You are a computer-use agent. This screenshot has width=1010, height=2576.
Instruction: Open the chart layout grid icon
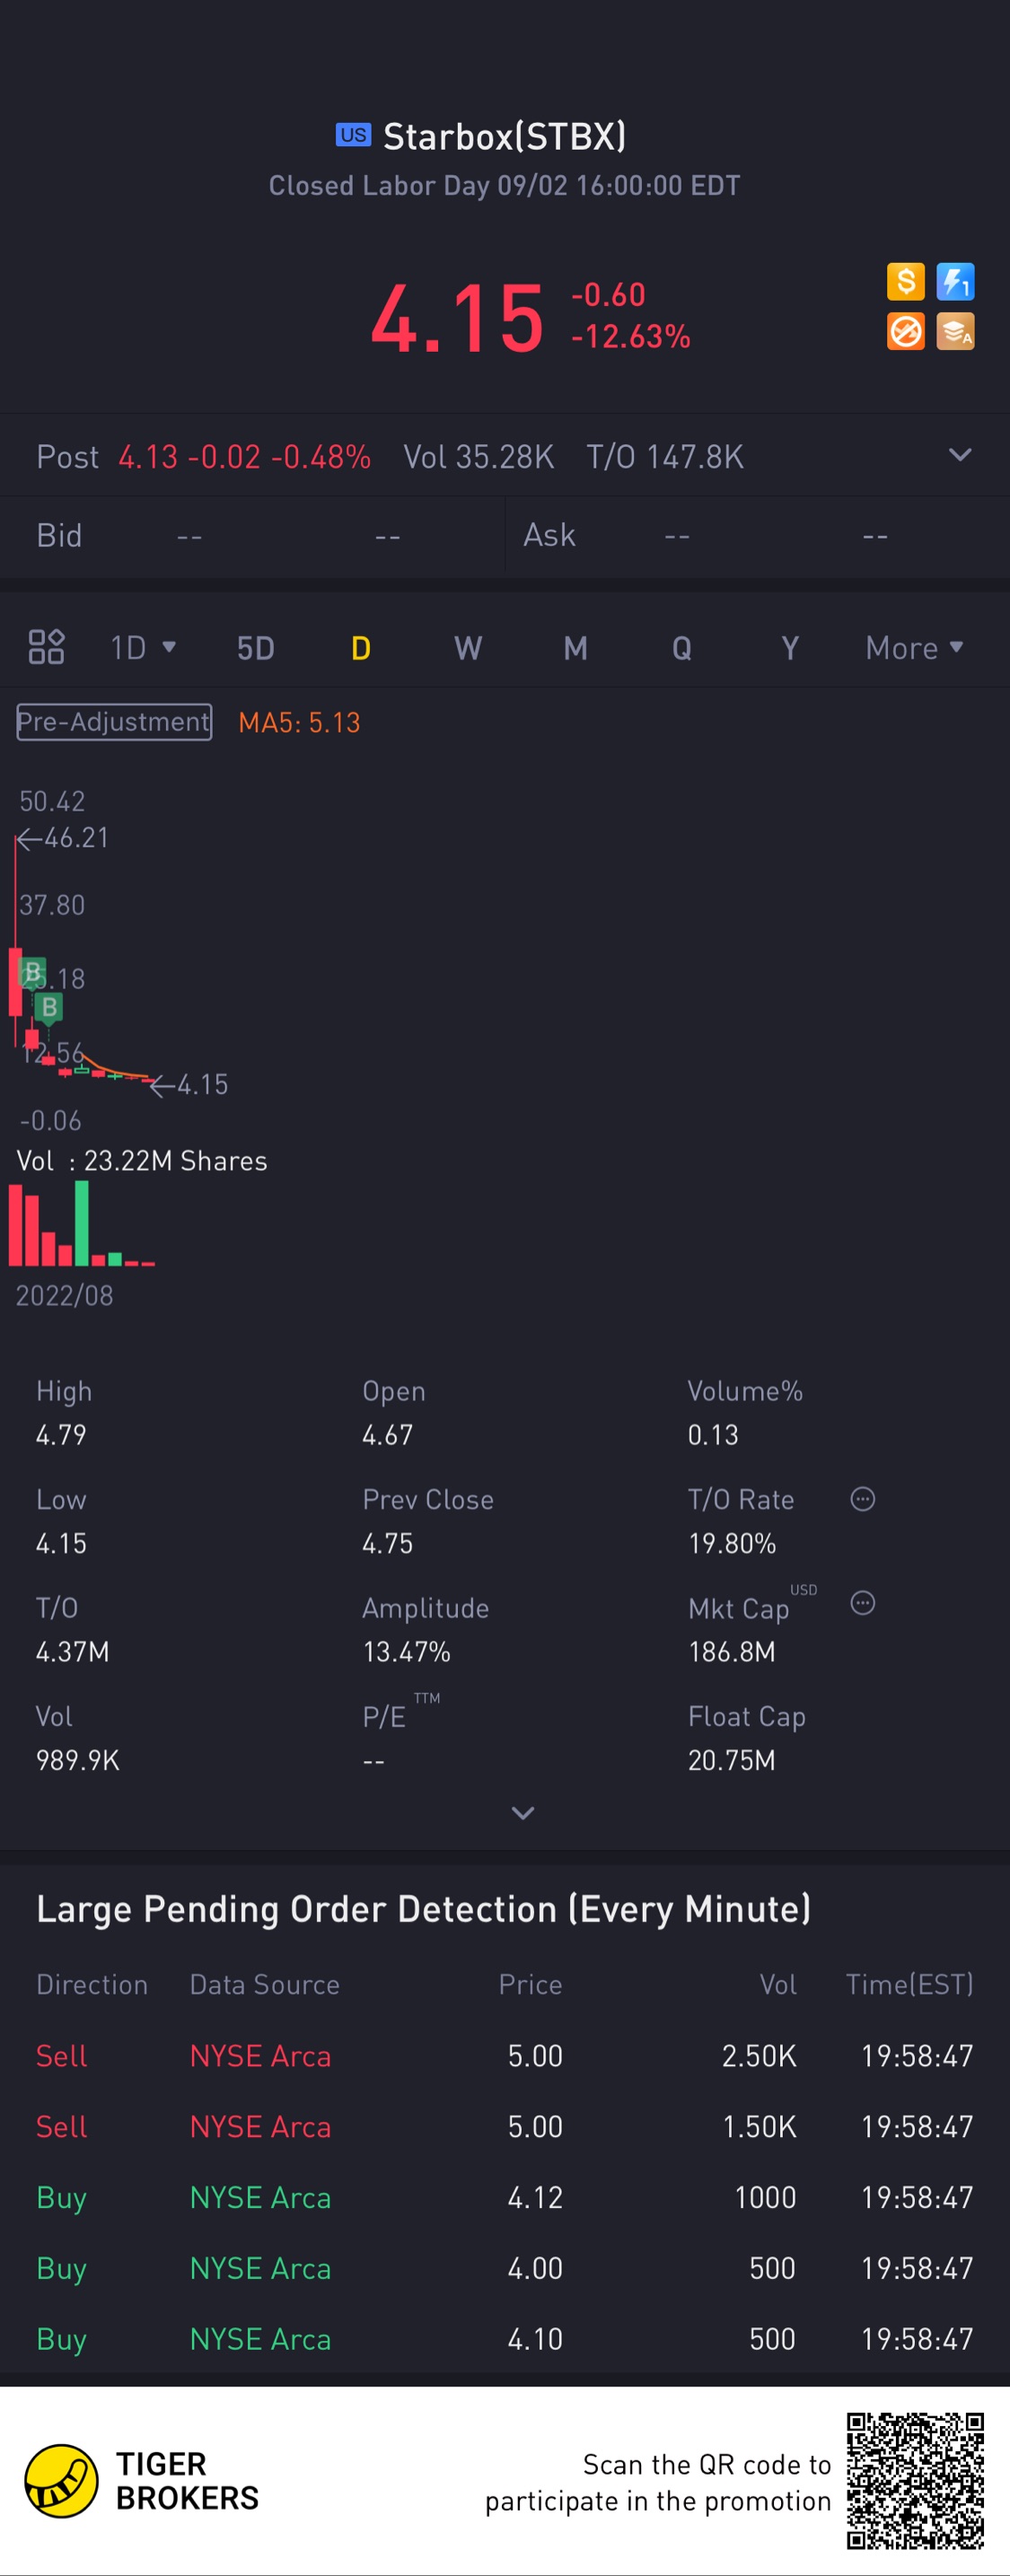click(x=46, y=647)
